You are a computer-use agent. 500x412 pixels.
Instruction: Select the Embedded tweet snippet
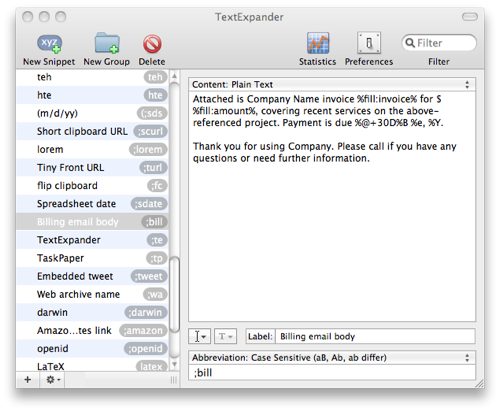tap(92, 276)
